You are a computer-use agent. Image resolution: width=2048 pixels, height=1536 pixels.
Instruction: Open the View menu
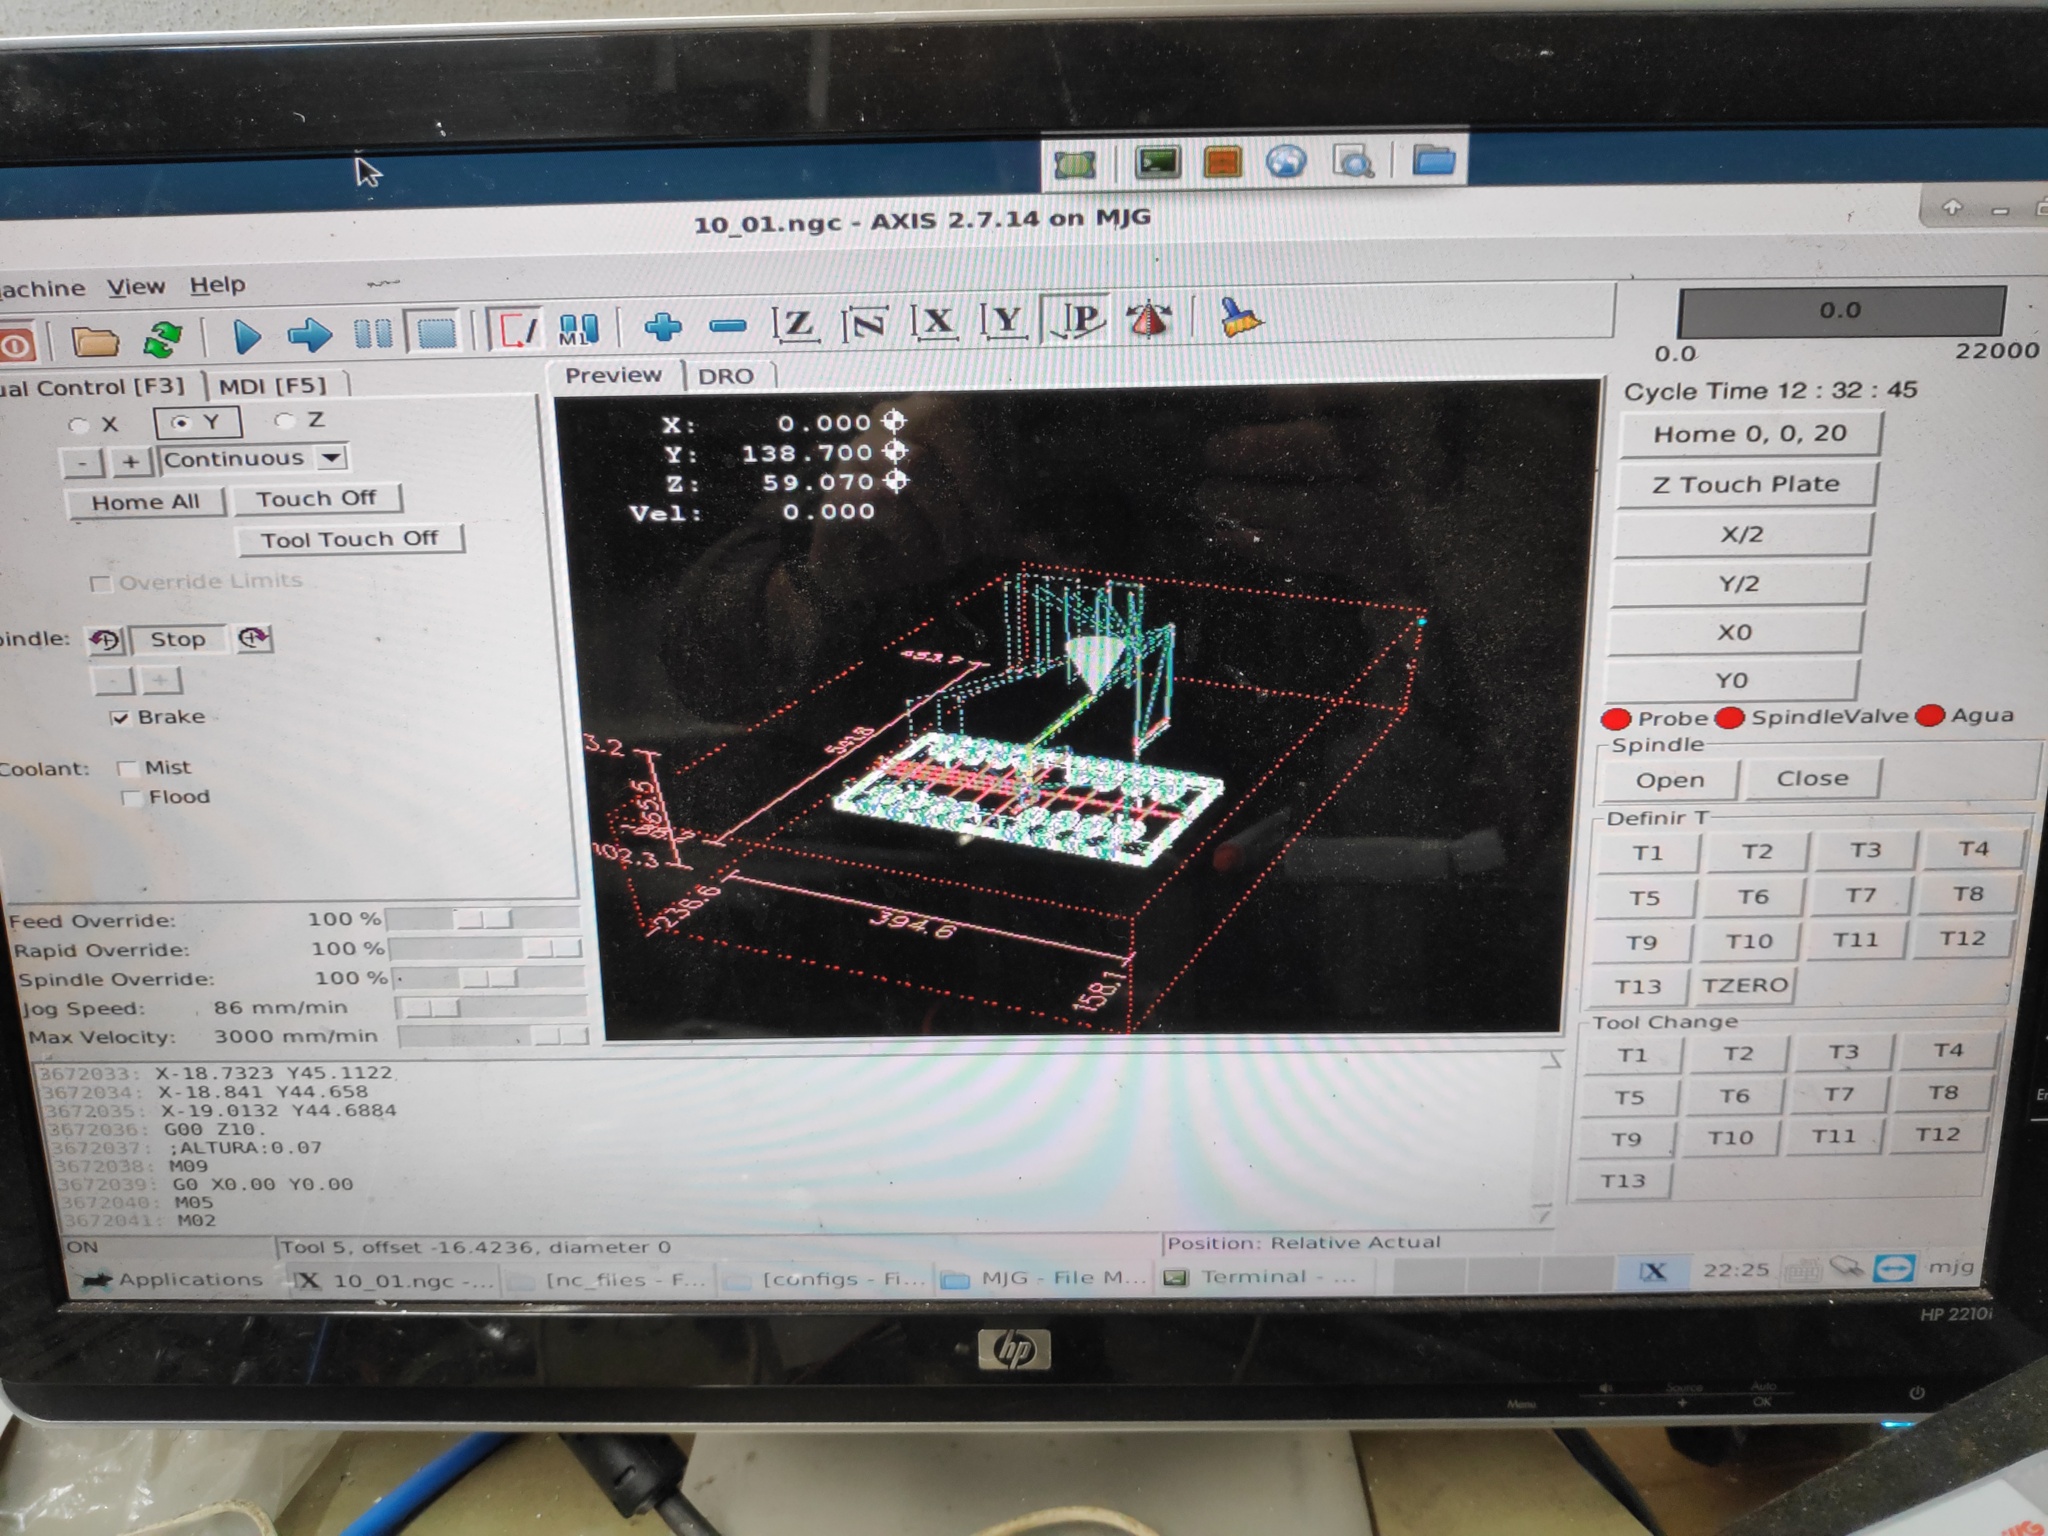click(x=136, y=287)
